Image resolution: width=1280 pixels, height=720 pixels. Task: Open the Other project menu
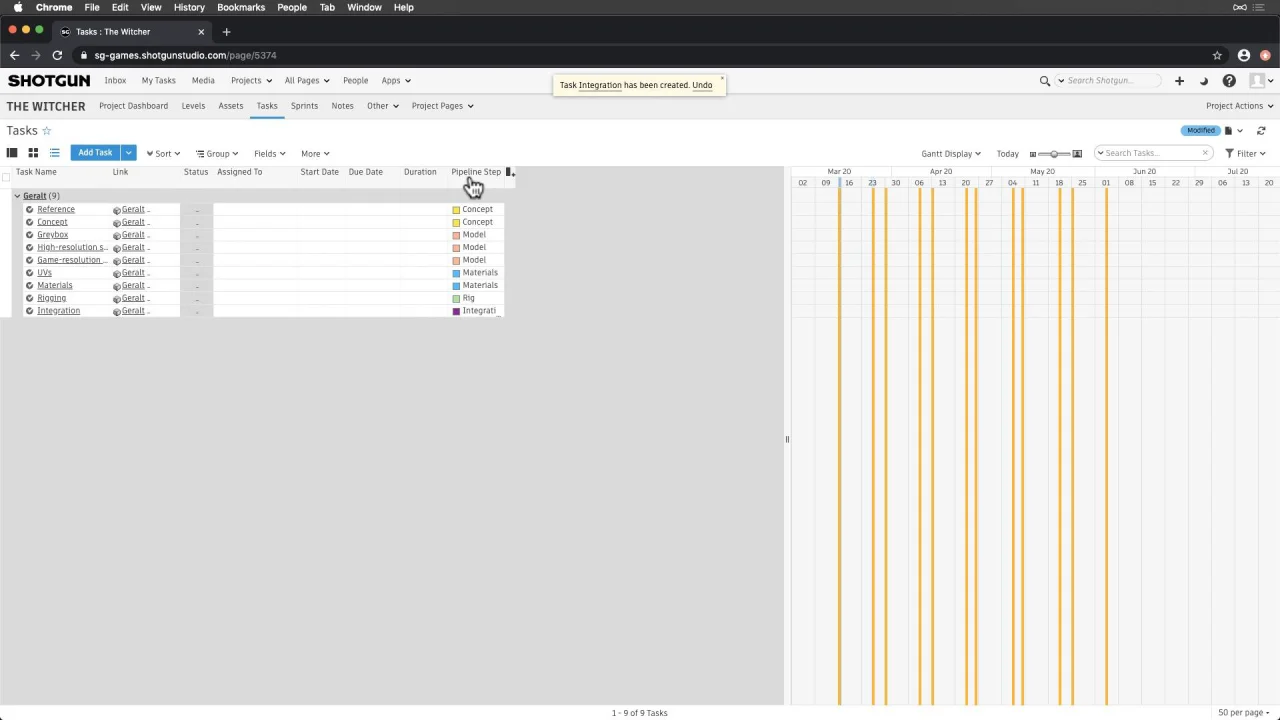click(x=382, y=106)
